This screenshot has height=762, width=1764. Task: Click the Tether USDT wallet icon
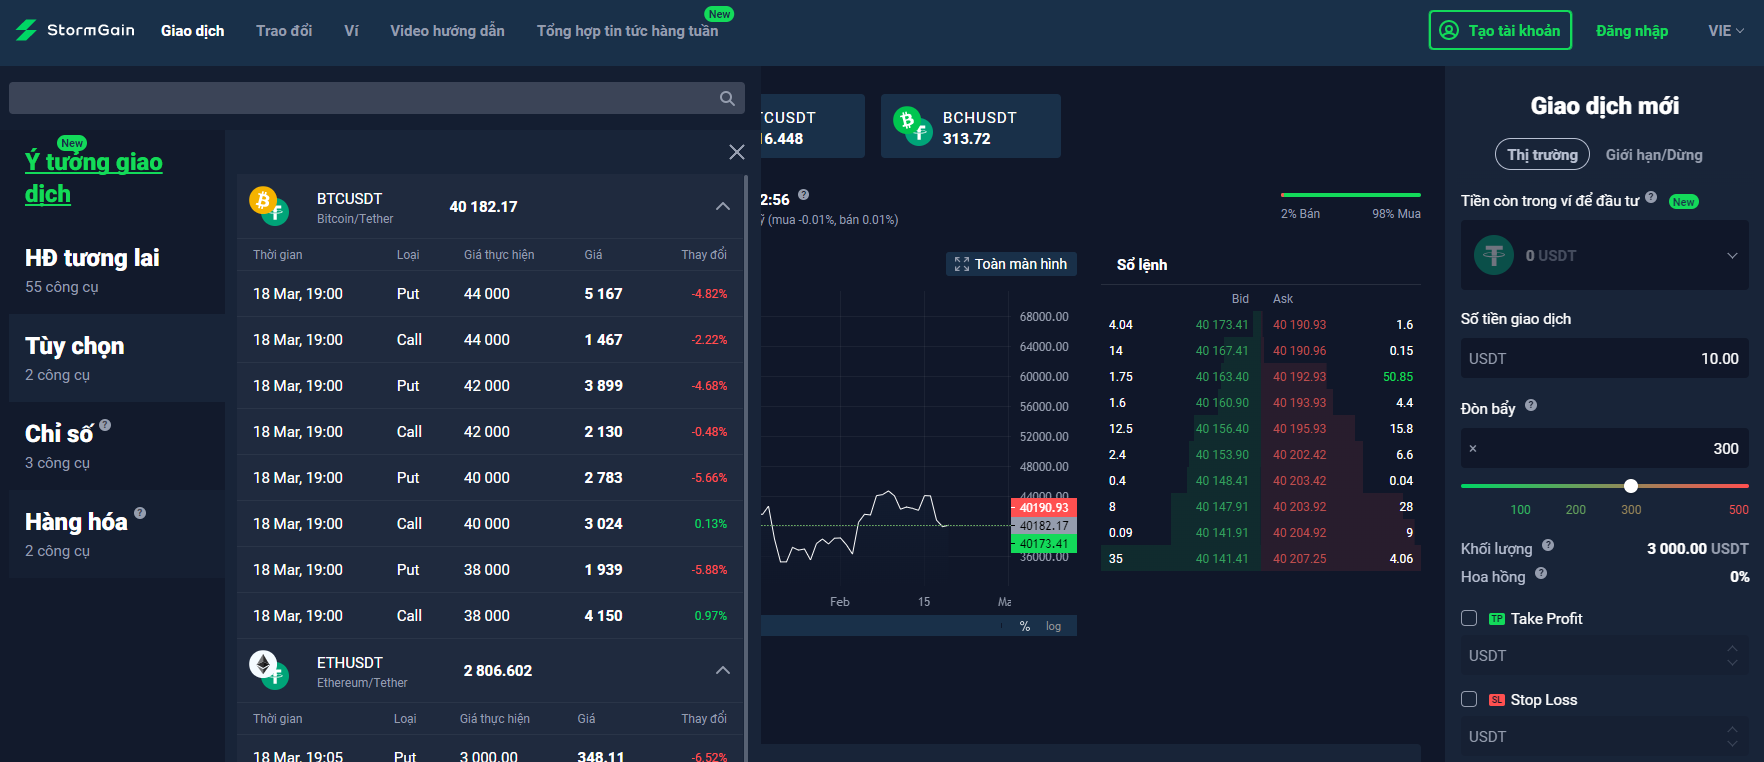click(1494, 255)
